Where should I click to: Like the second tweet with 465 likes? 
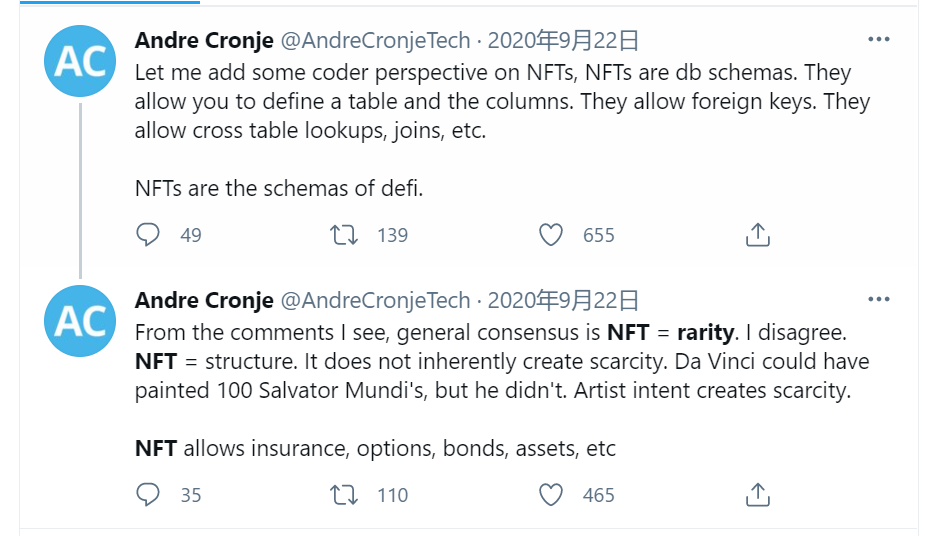pos(551,495)
